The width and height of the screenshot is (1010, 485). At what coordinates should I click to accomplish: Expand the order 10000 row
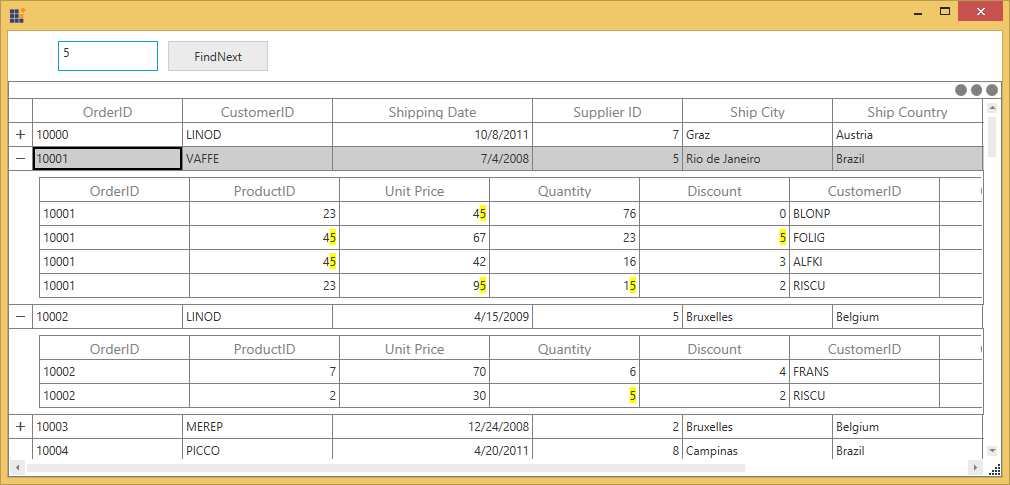click(21, 135)
